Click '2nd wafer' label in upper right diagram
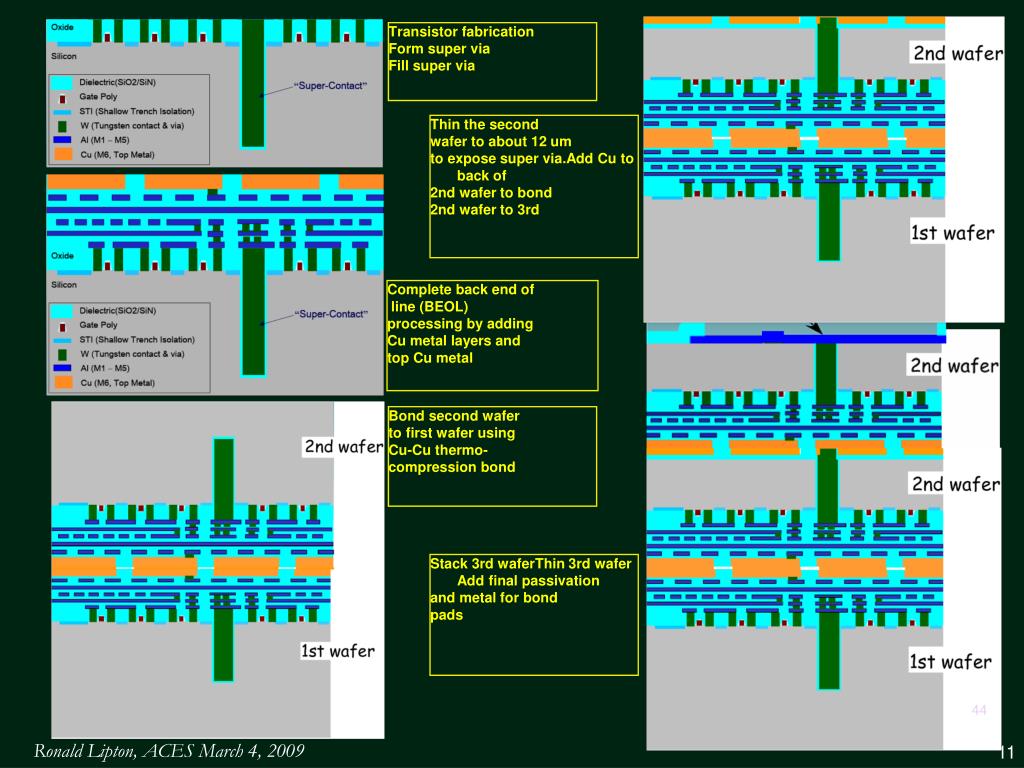Viewport: 1024px width, 768px height. [x=957, y=53]
